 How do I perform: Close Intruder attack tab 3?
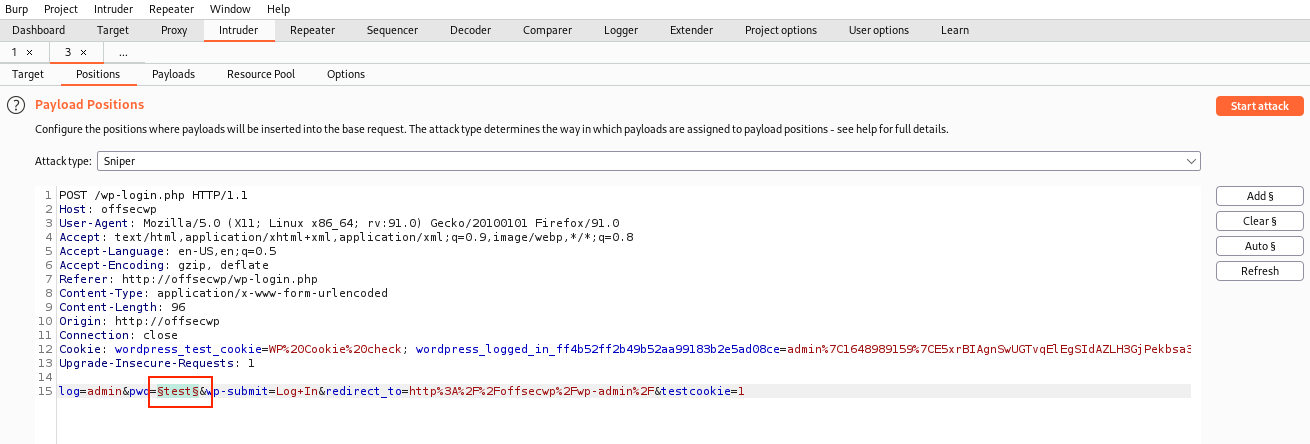(83, 52)
